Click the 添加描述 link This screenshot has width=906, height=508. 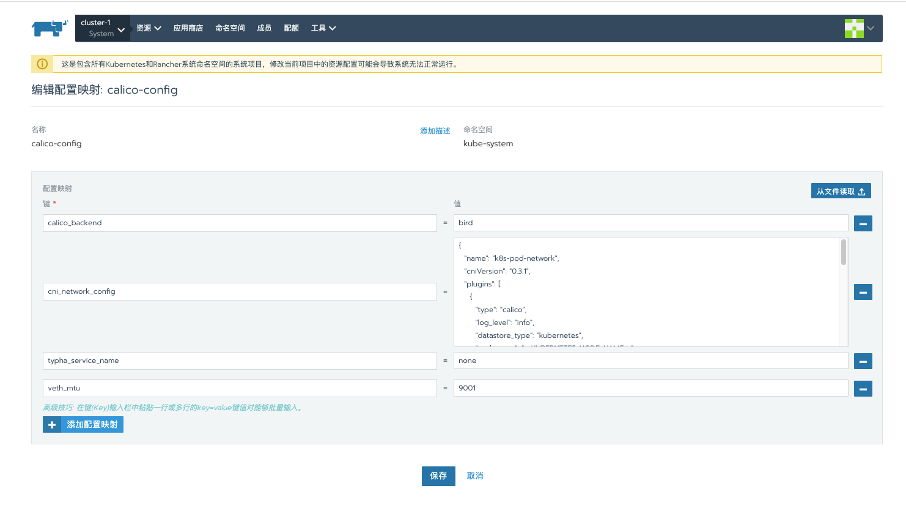click(434, 131)
